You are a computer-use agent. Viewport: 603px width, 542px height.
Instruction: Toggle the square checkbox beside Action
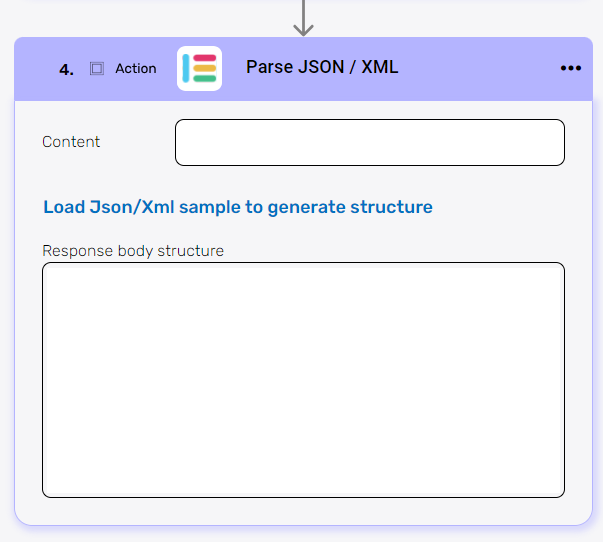(97, 68)
